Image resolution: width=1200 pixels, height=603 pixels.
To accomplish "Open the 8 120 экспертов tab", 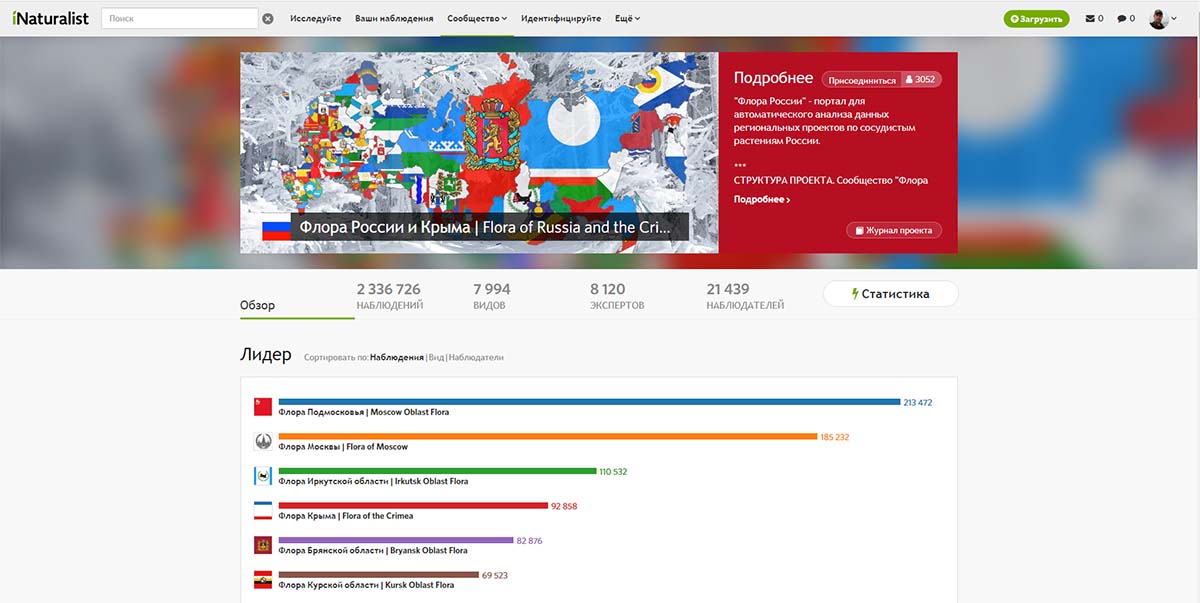I will click(617, 296).
